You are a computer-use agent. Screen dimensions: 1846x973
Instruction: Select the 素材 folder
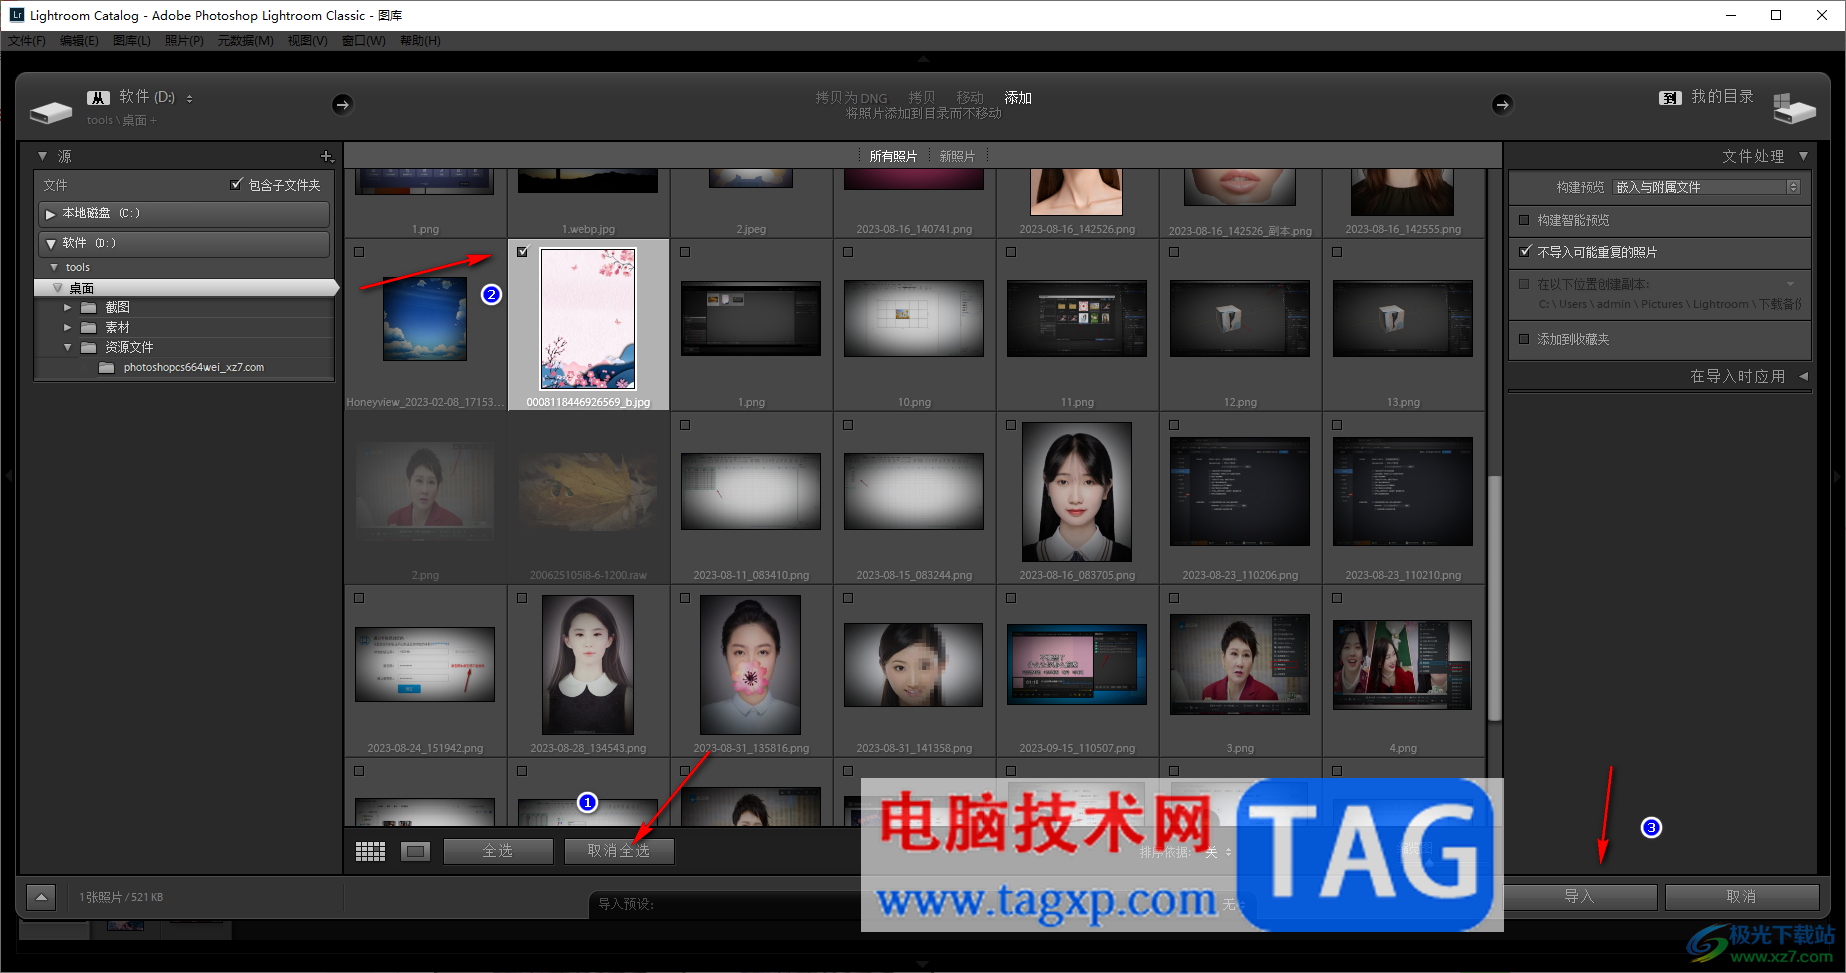[x=118, y=327]
